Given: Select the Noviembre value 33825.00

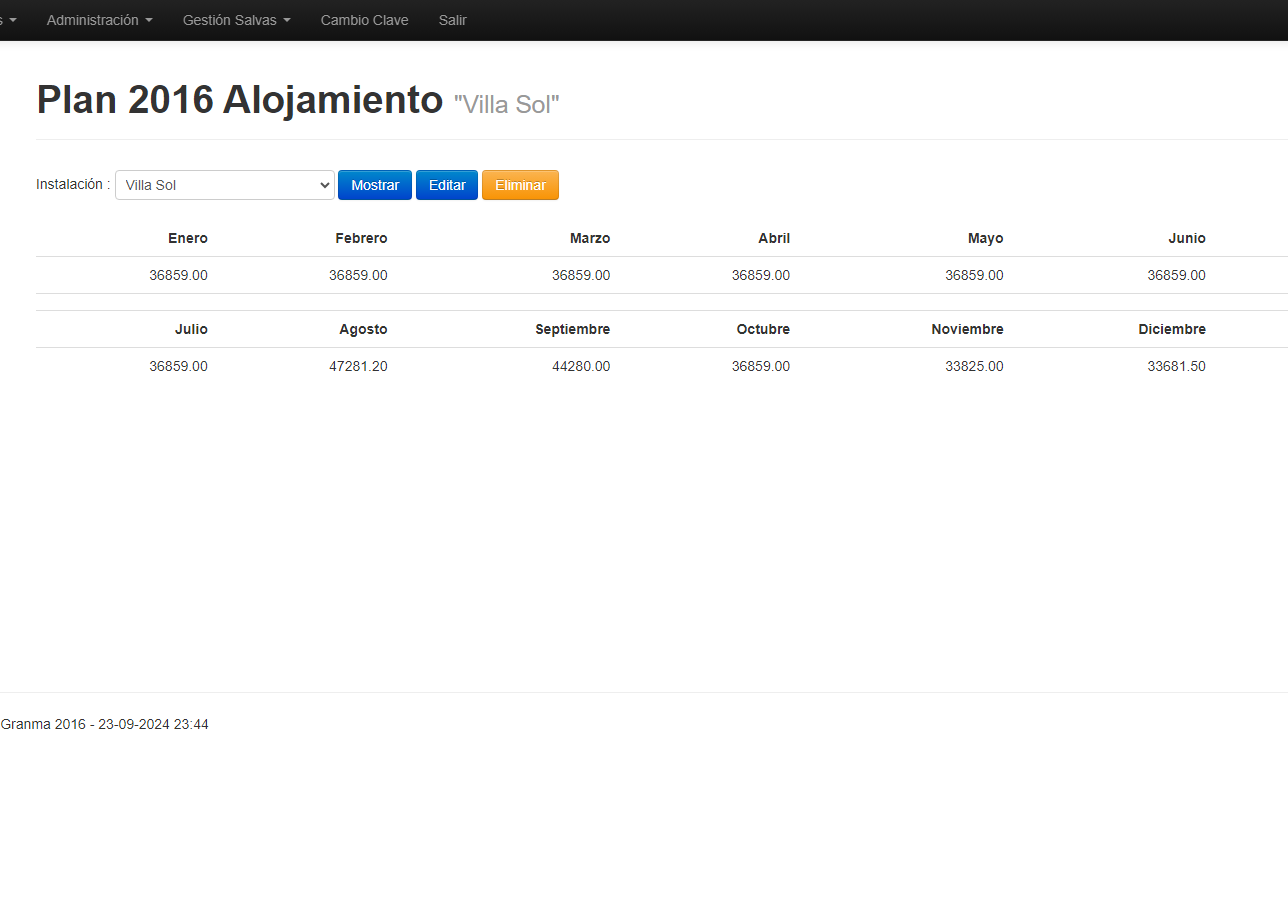Looking at the screenshot, I should tap(974, 366).
